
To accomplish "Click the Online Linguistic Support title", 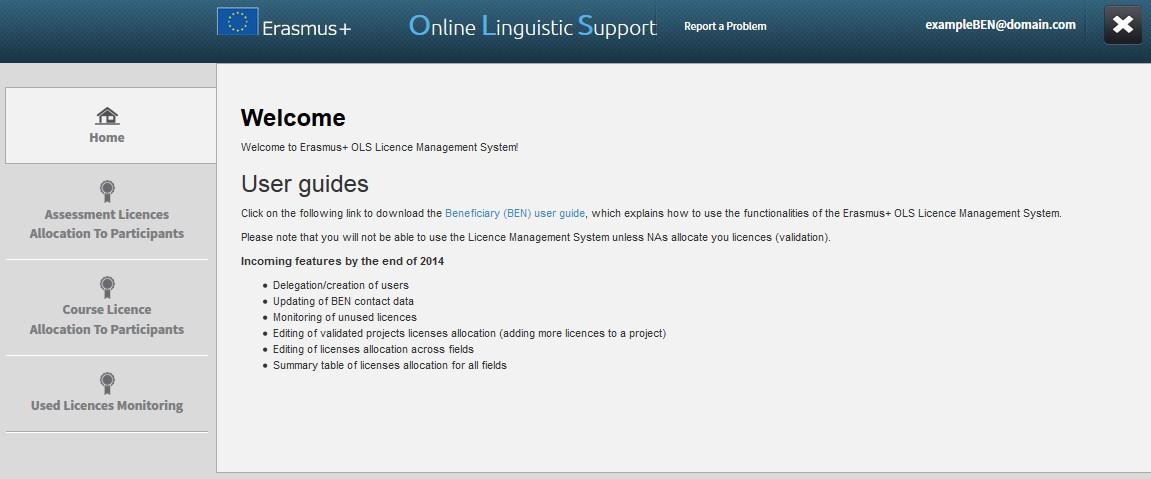I will [x=532, y=26].
